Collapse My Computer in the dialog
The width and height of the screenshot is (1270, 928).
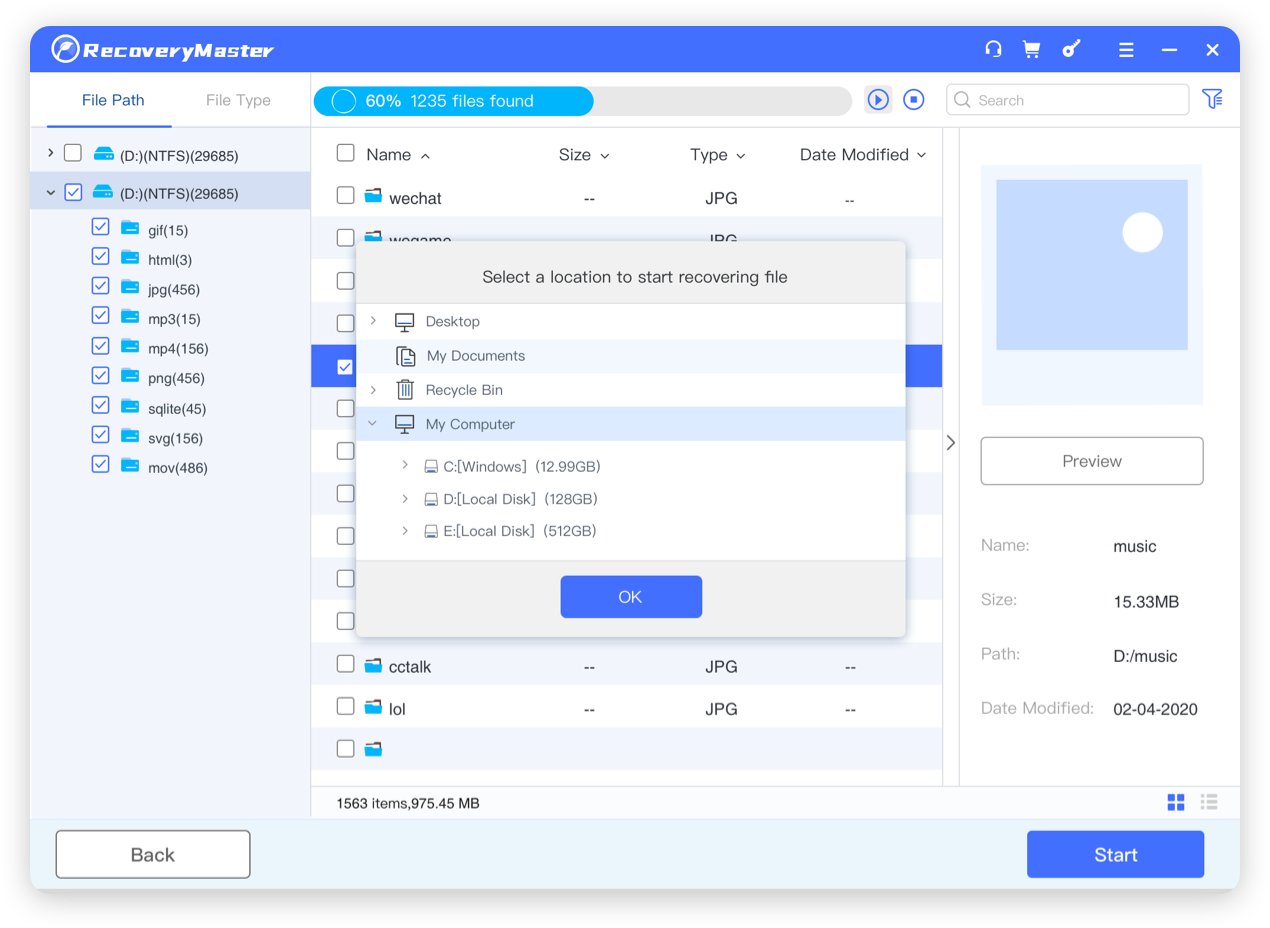pos(372,423)
